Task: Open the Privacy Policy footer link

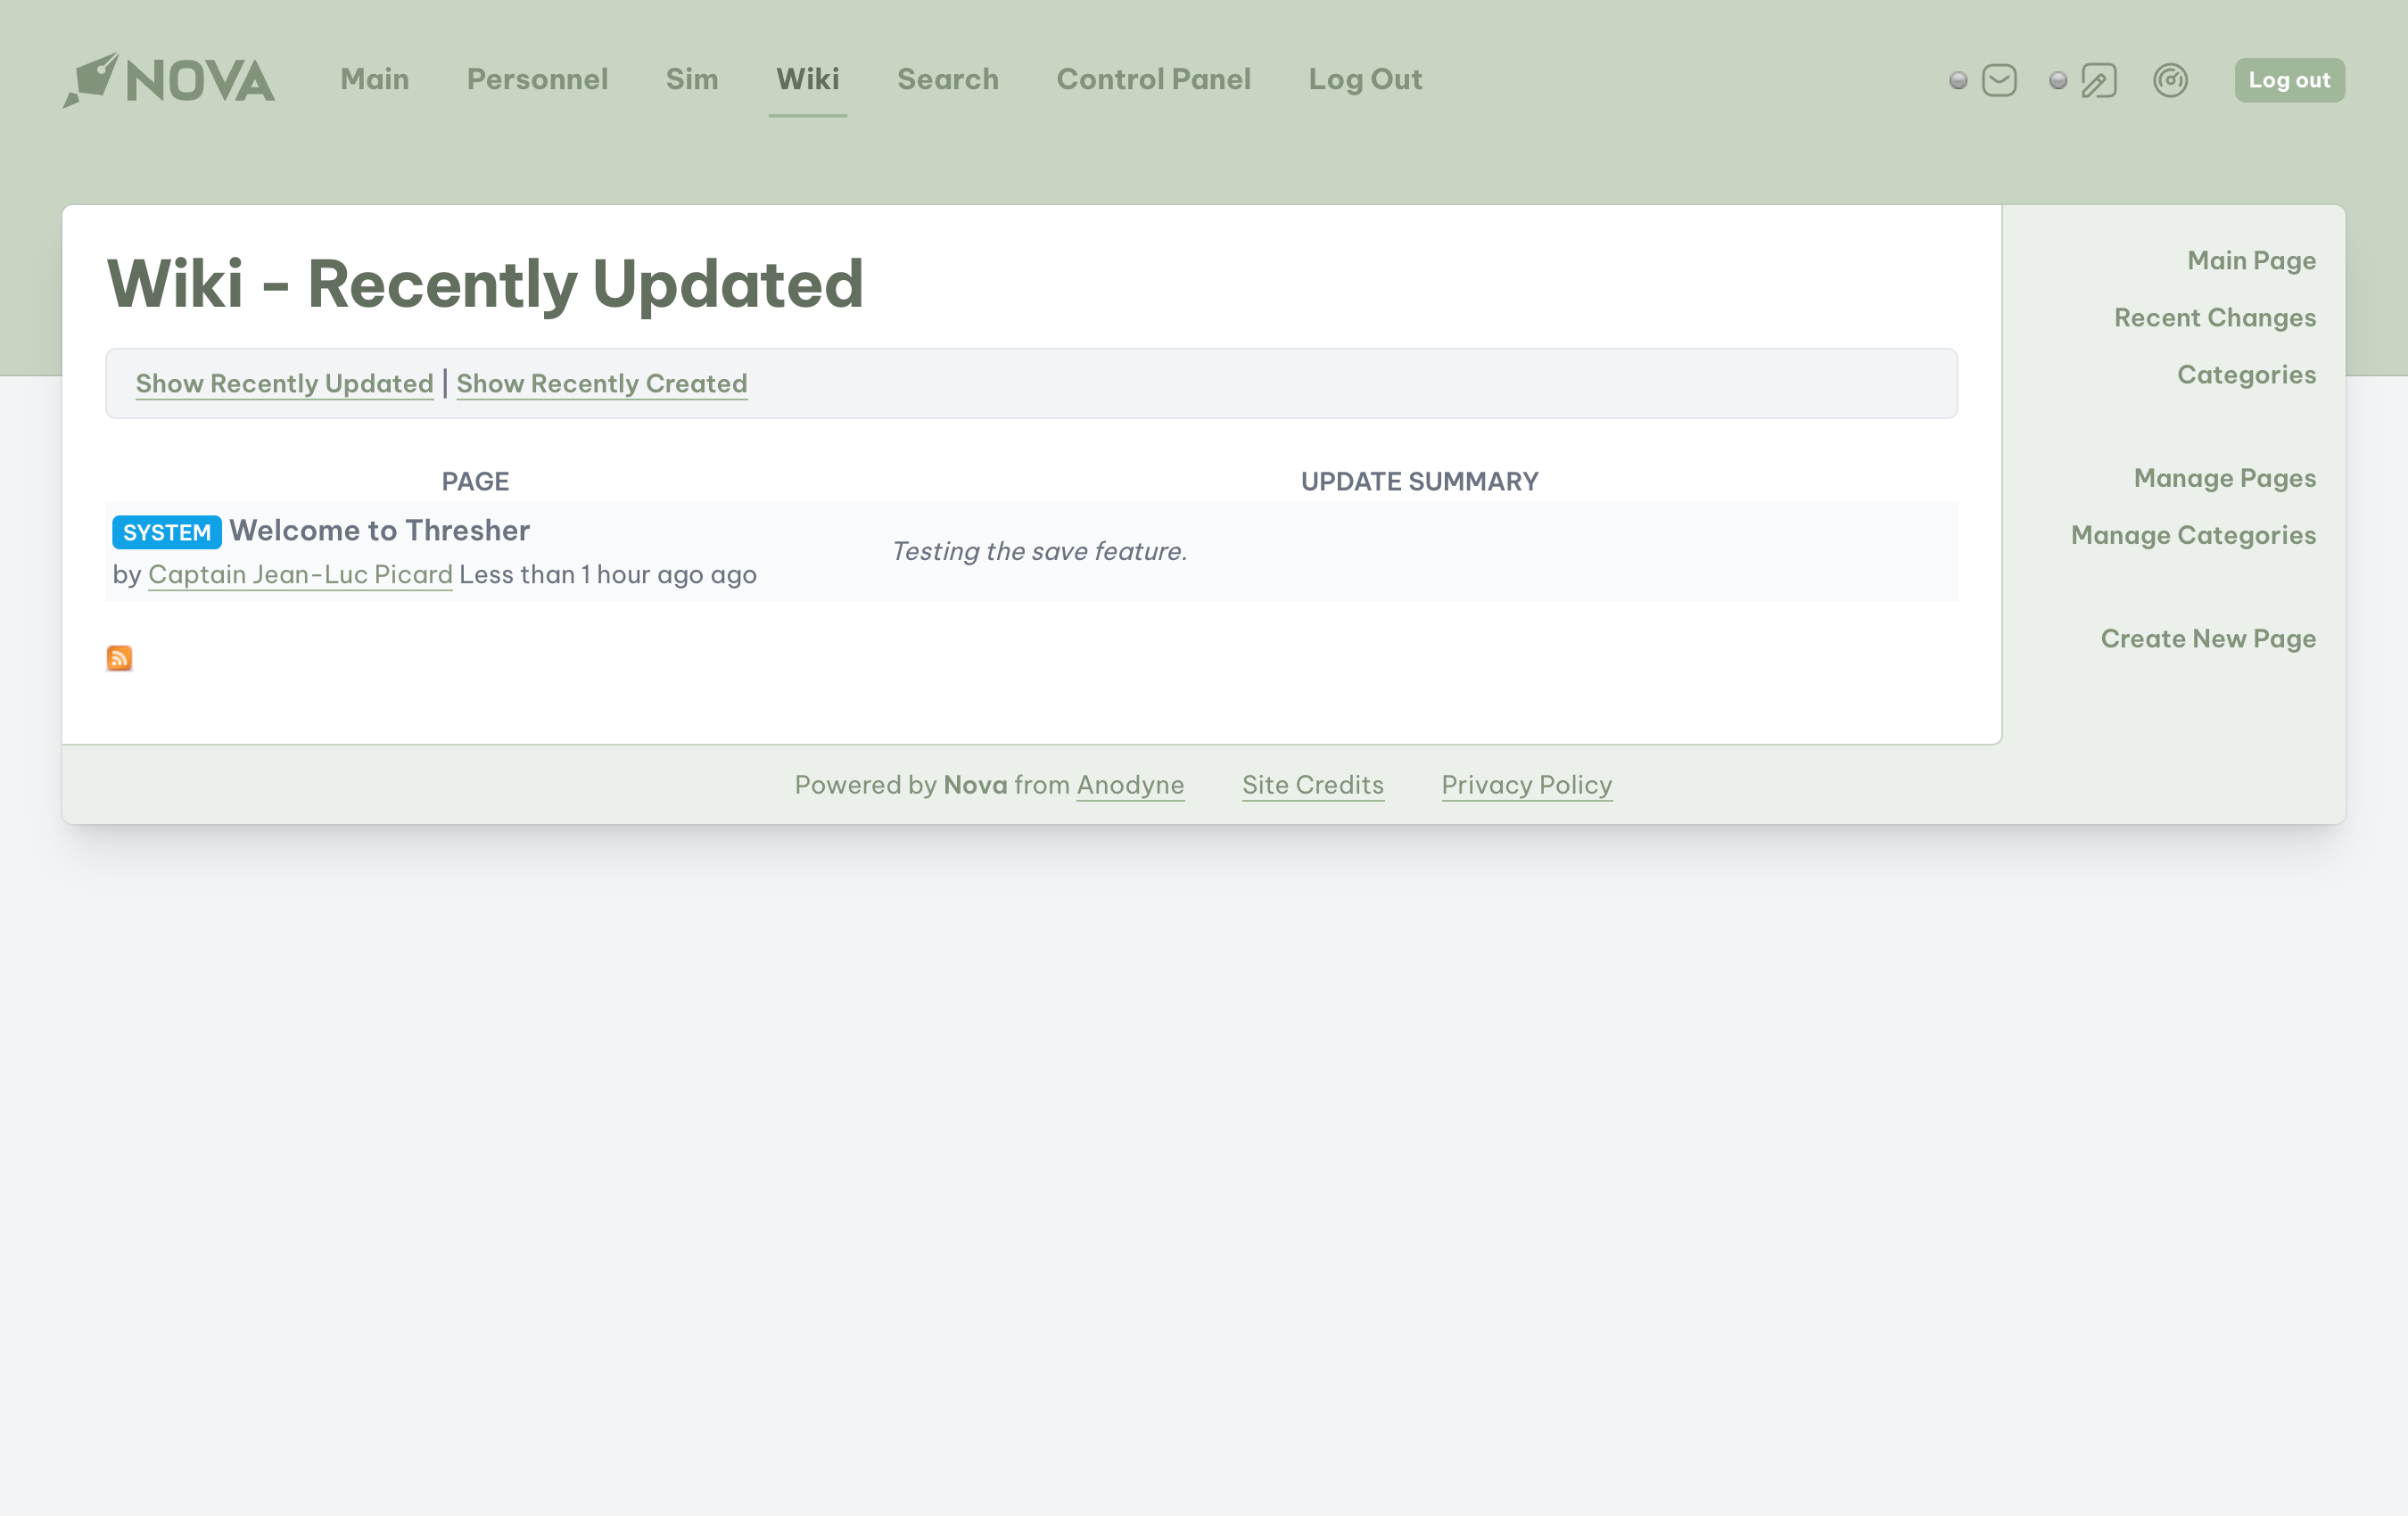Action: [1527, 785]
